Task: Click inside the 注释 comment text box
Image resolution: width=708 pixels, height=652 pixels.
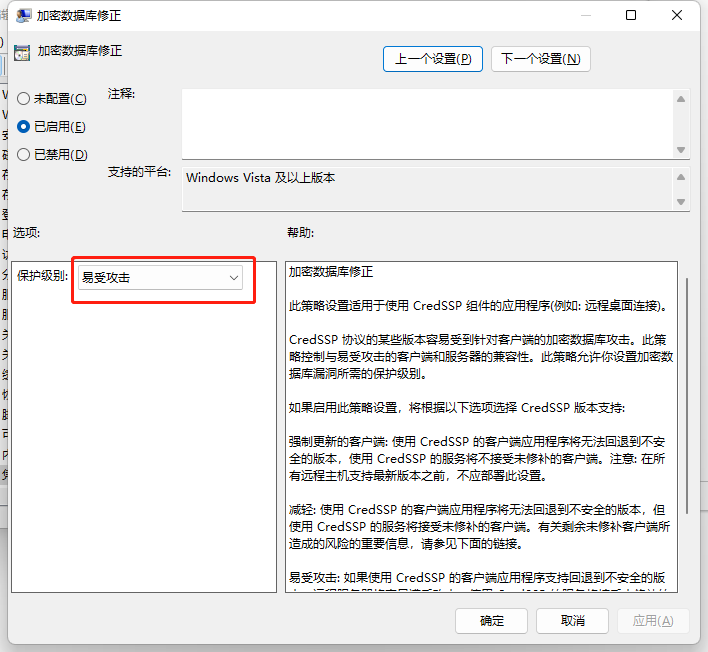Action: pyautogui.click(x=425, y=122)
